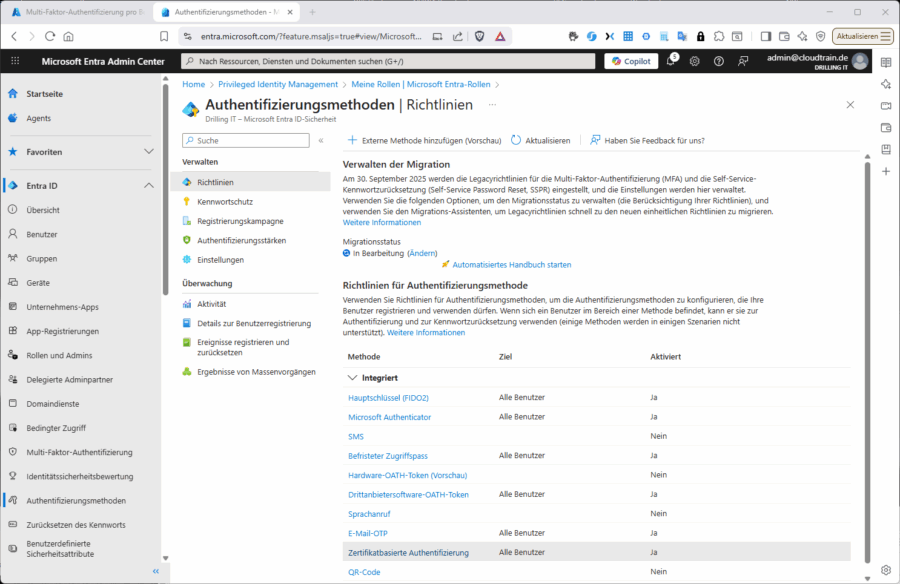Click the blade Suche input field

pyautogui.click(x=246, y=140)
